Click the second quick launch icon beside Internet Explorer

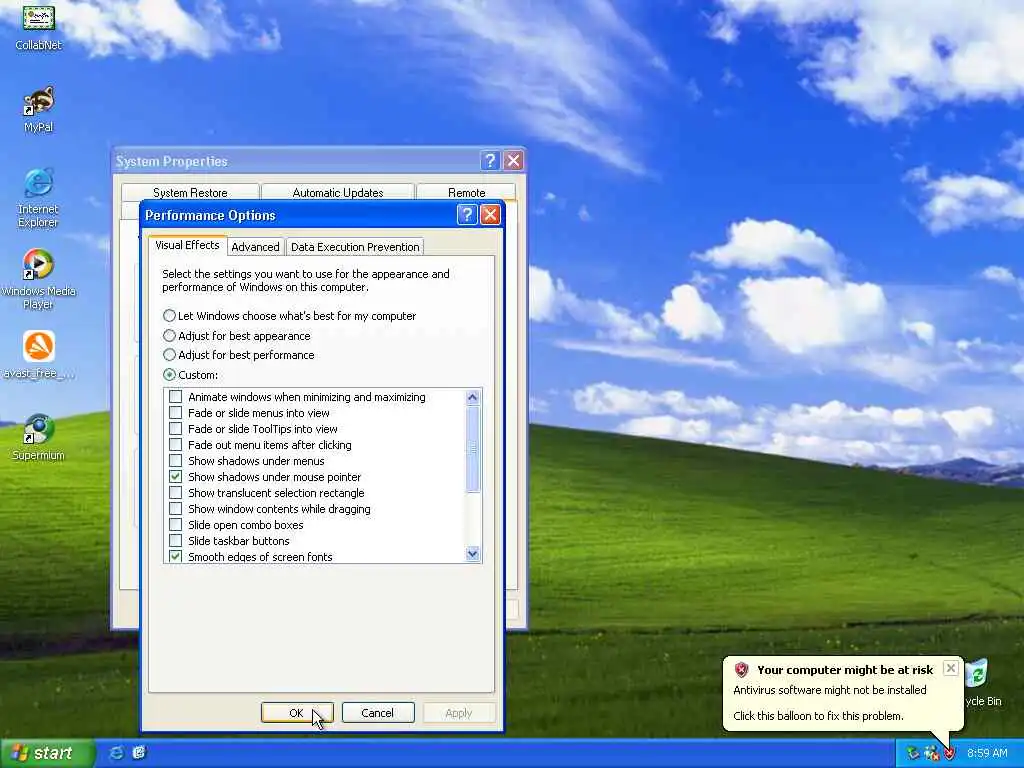[138, 753]
